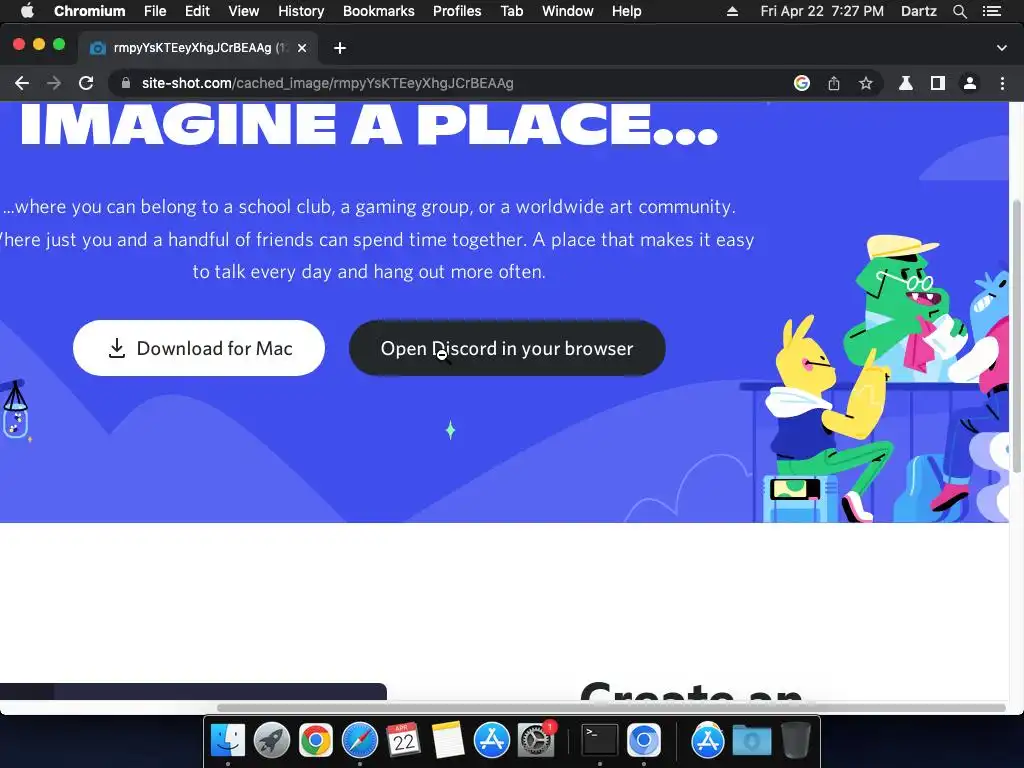Open Finder from the Dock

click(228, 740)
